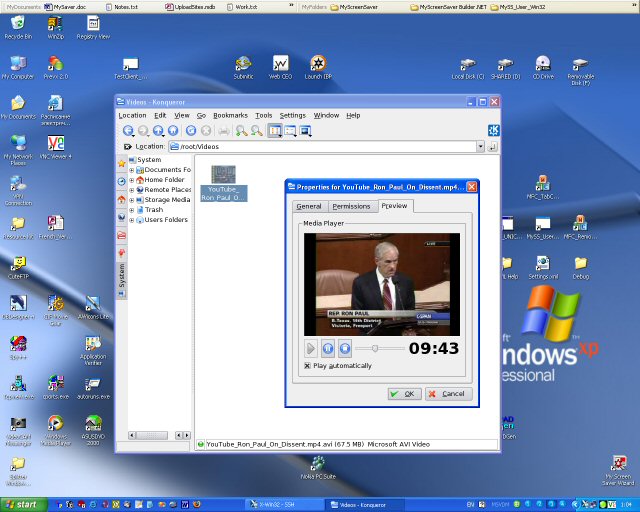Viewport: 640px width, 512px height.
Task: Open the Bookmarks menu
Action: 230,116
